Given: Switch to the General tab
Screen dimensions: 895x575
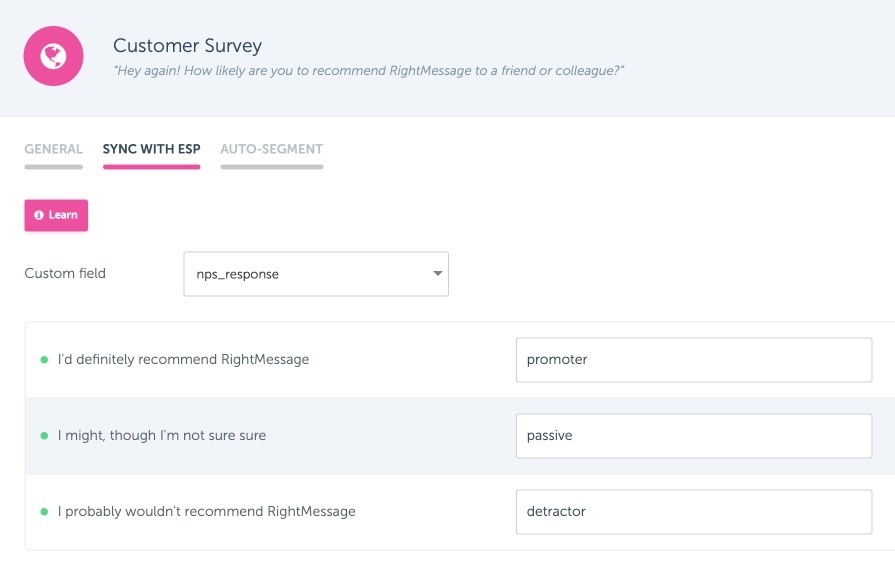Looking at the screenshot, I should point(54,150).
